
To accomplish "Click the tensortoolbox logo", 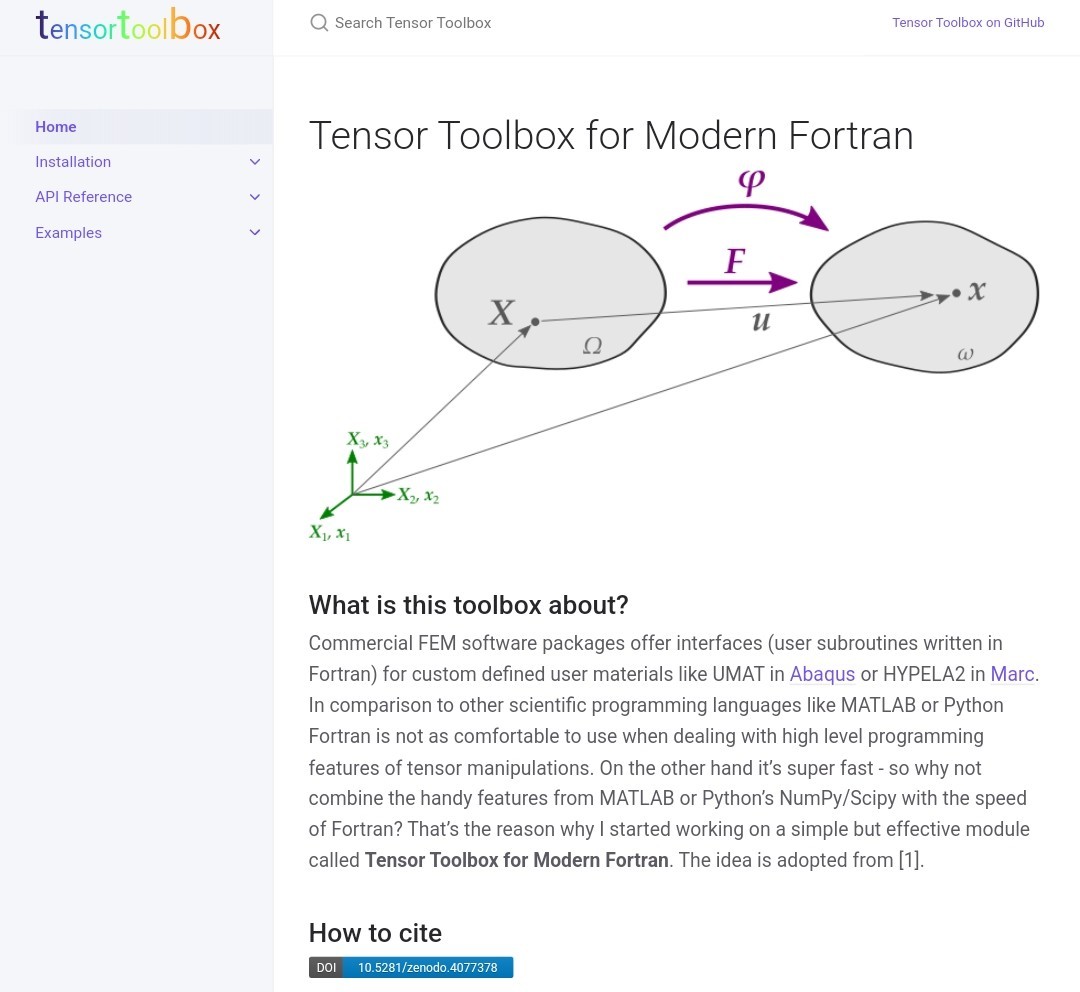I will tap(128, 25).
